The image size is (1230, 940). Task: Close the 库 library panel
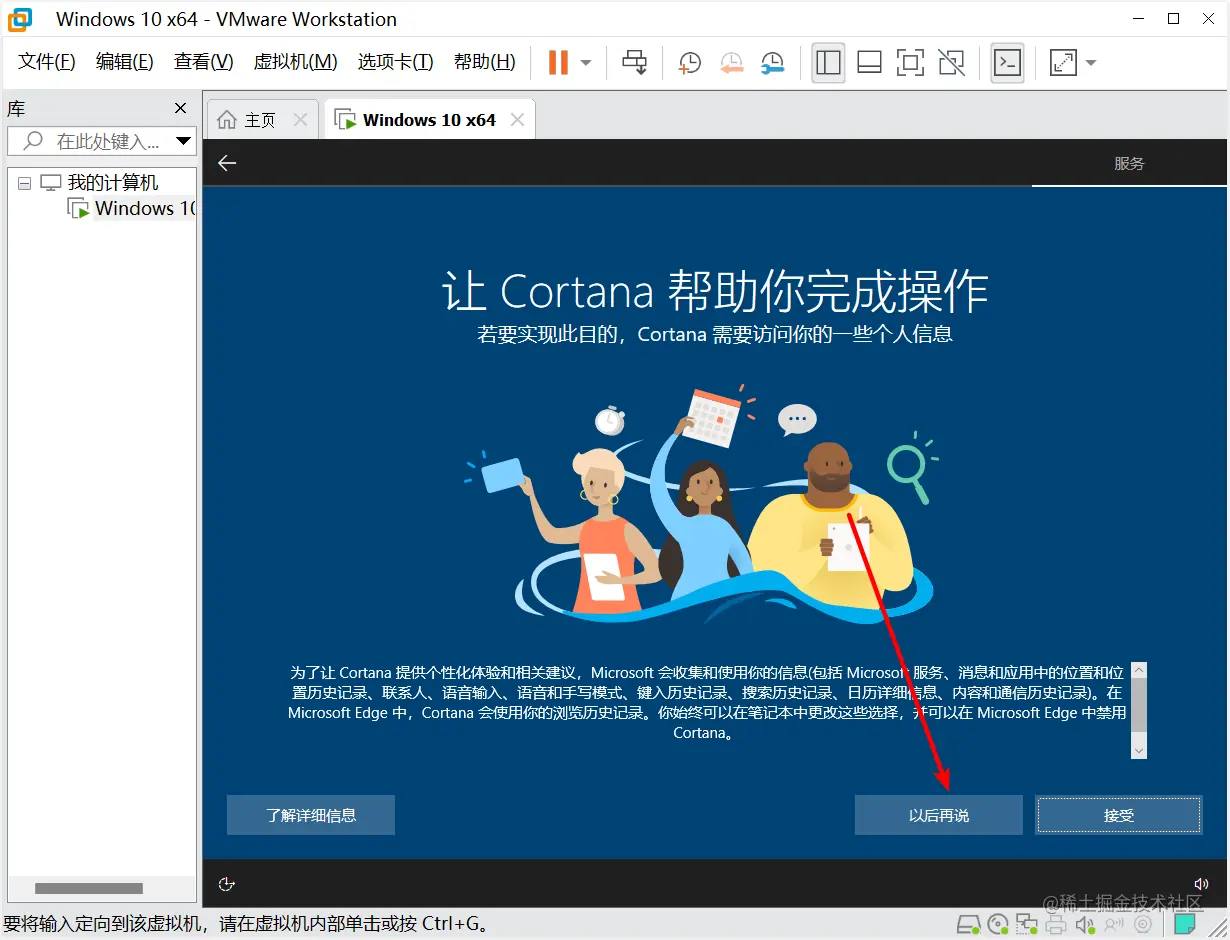(x=180, y=108)
